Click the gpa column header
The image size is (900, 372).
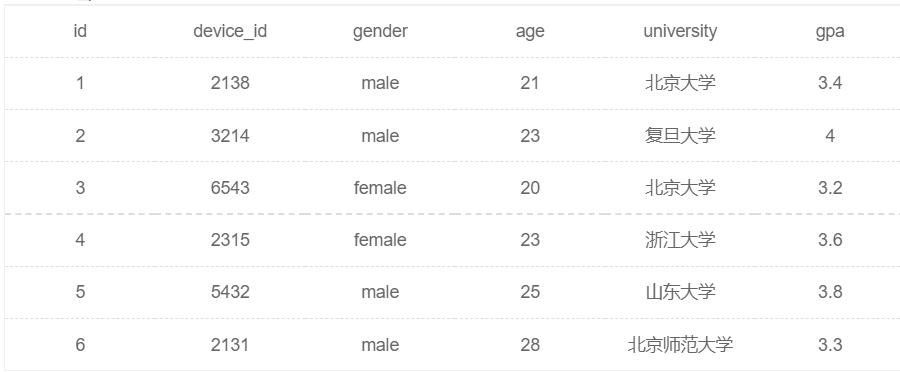[830, 31]
